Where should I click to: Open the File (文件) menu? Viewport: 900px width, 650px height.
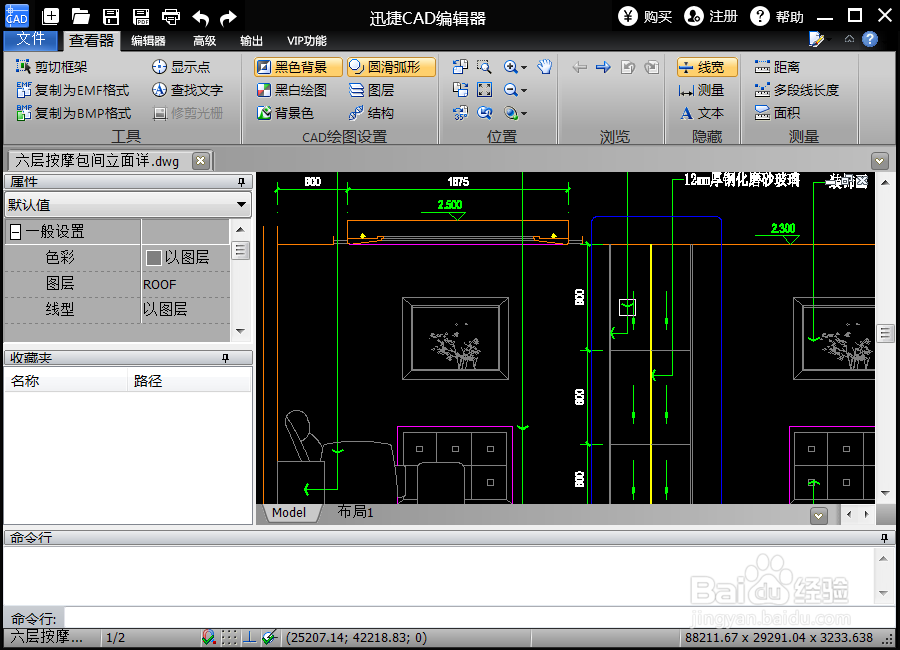tap(30, 39)
